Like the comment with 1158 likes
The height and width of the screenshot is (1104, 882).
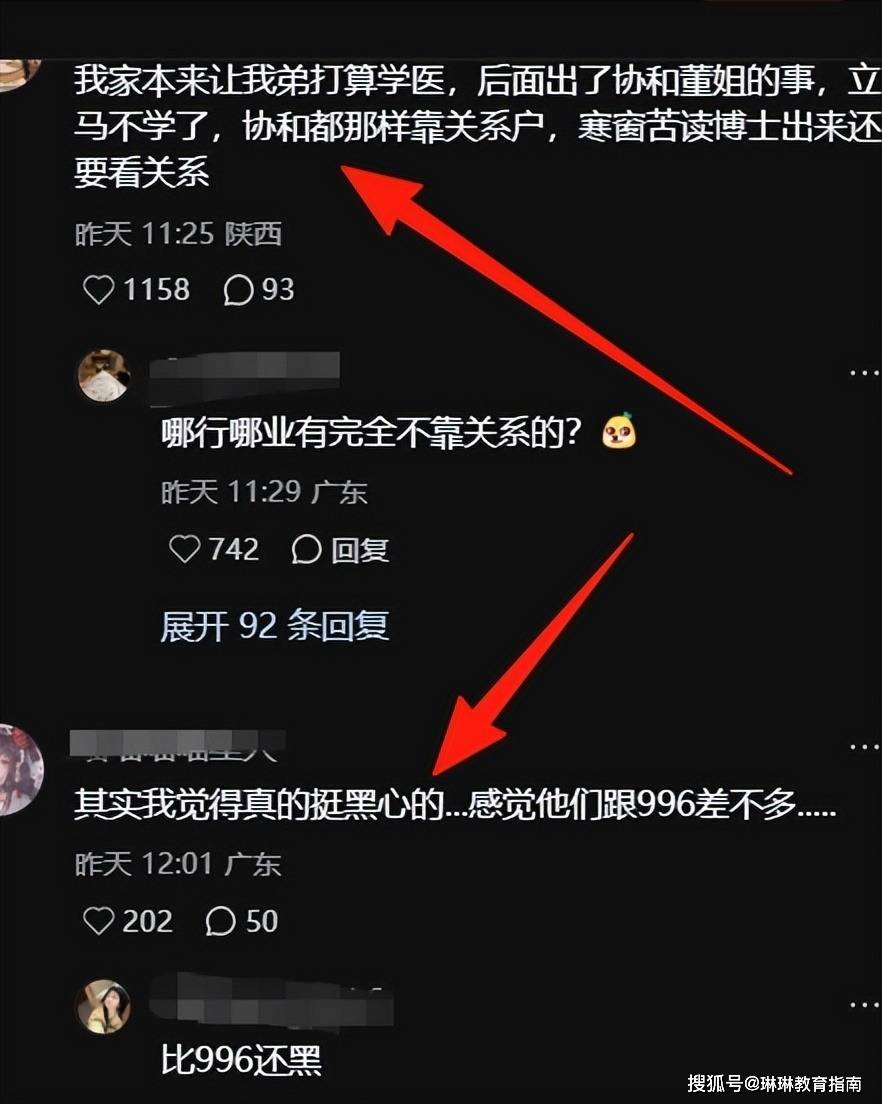[99, 289]
